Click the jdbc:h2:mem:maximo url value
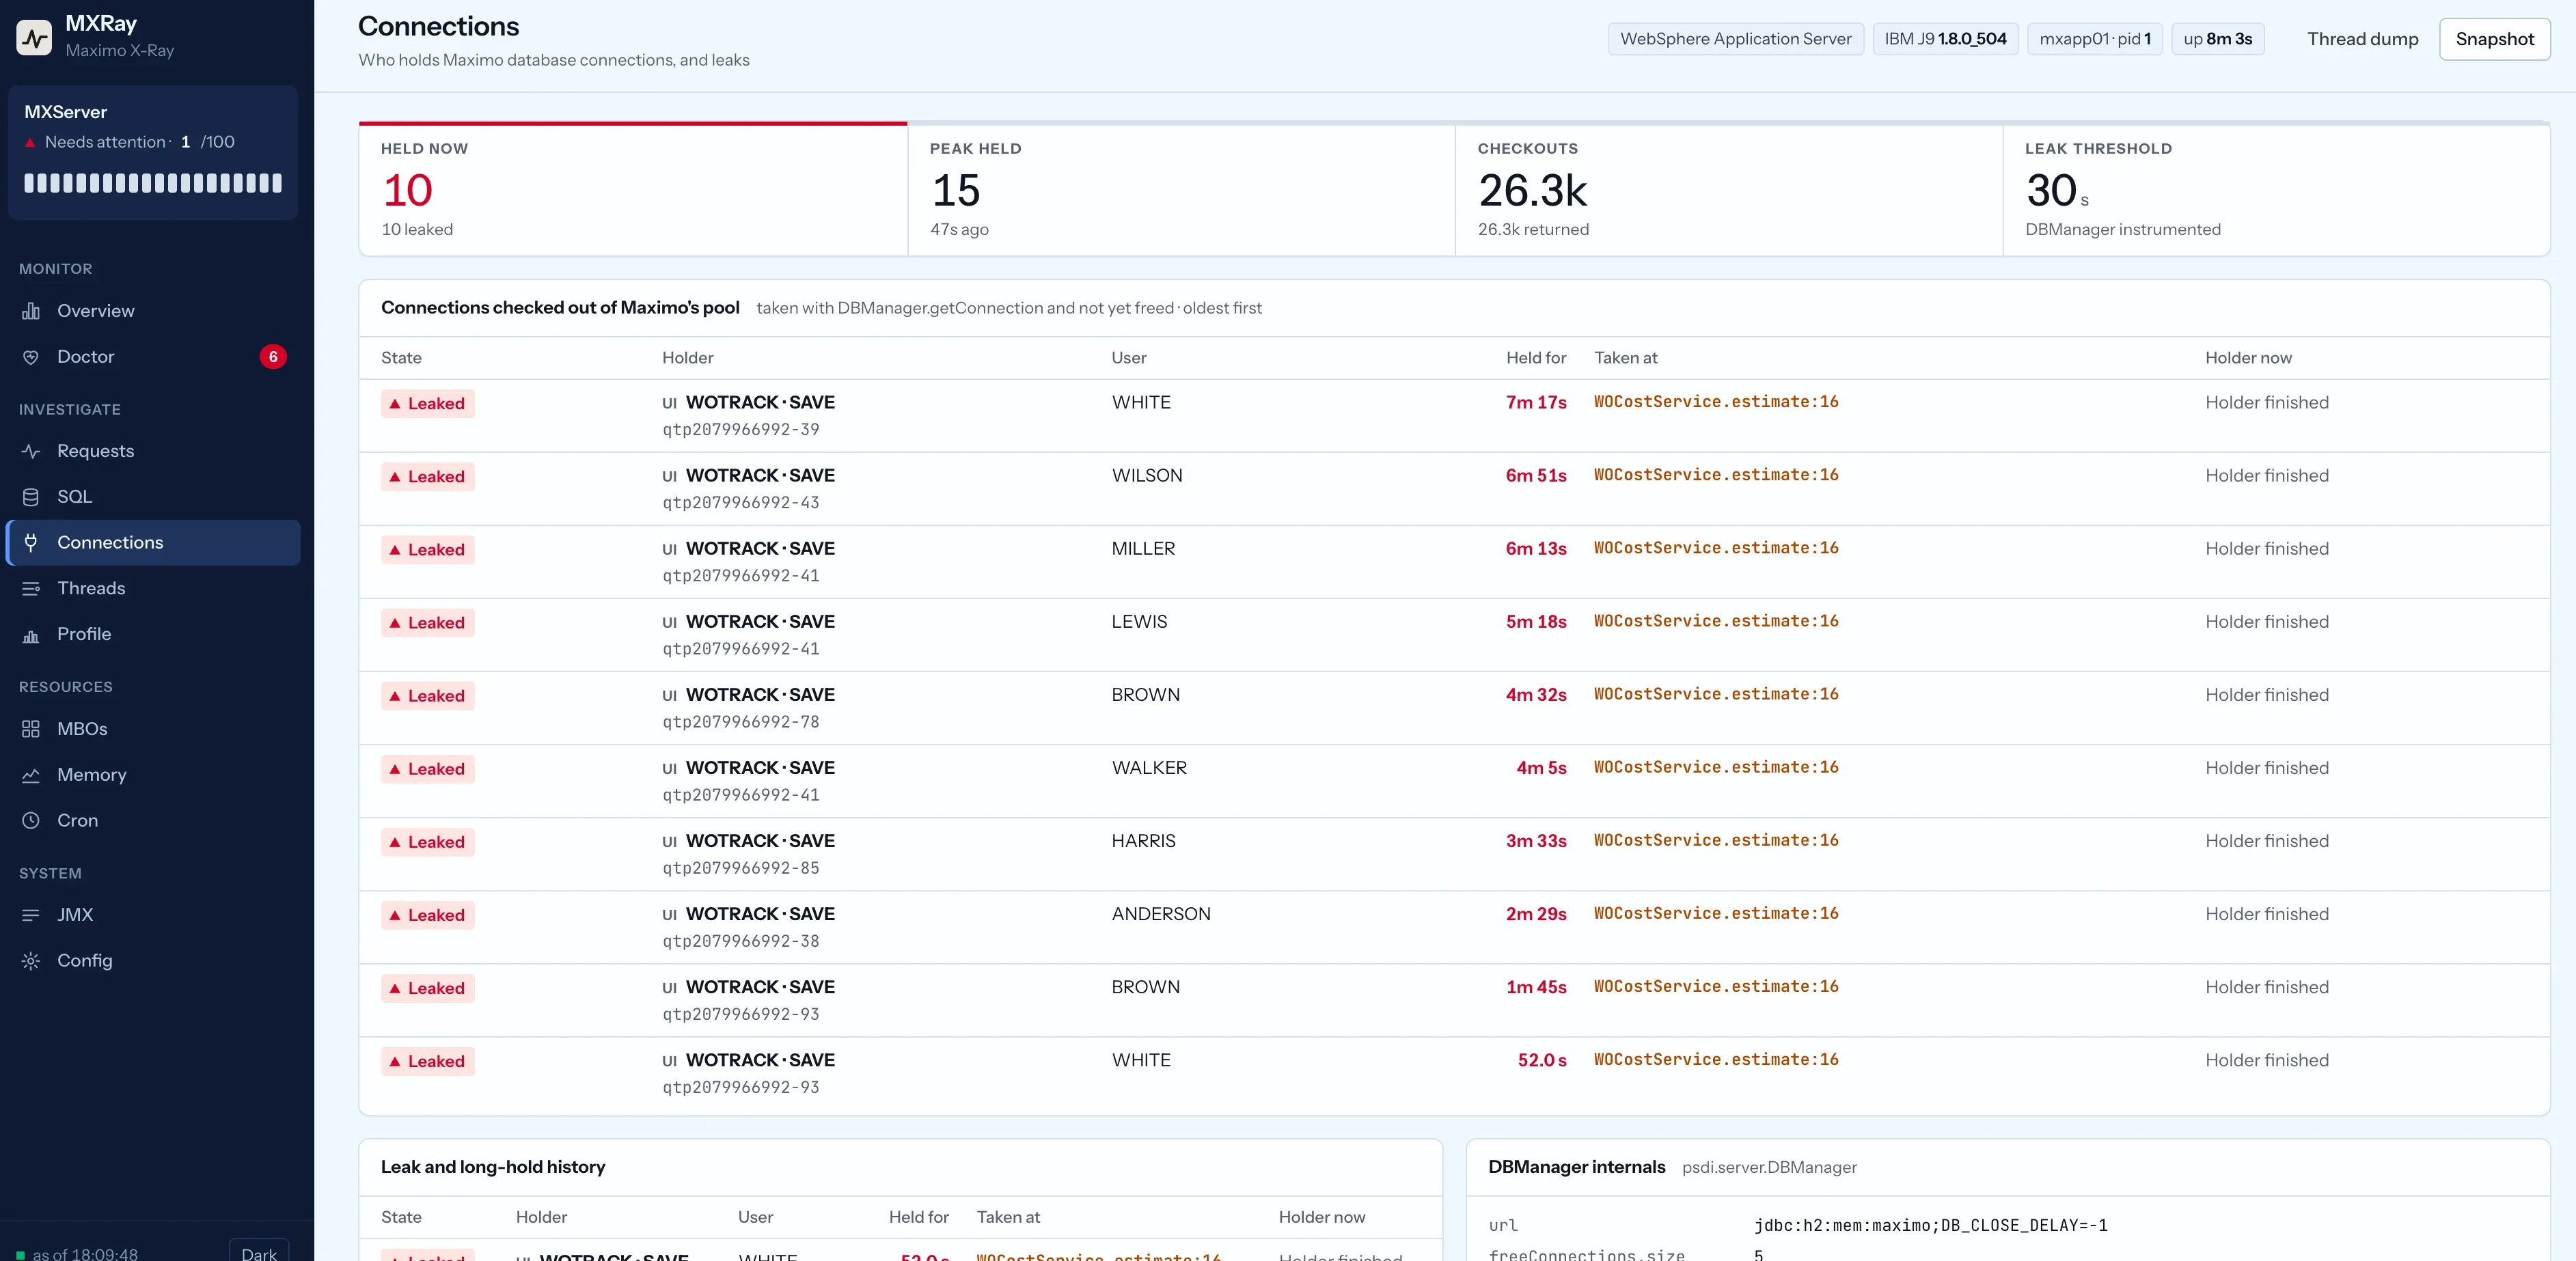 1930,1225
